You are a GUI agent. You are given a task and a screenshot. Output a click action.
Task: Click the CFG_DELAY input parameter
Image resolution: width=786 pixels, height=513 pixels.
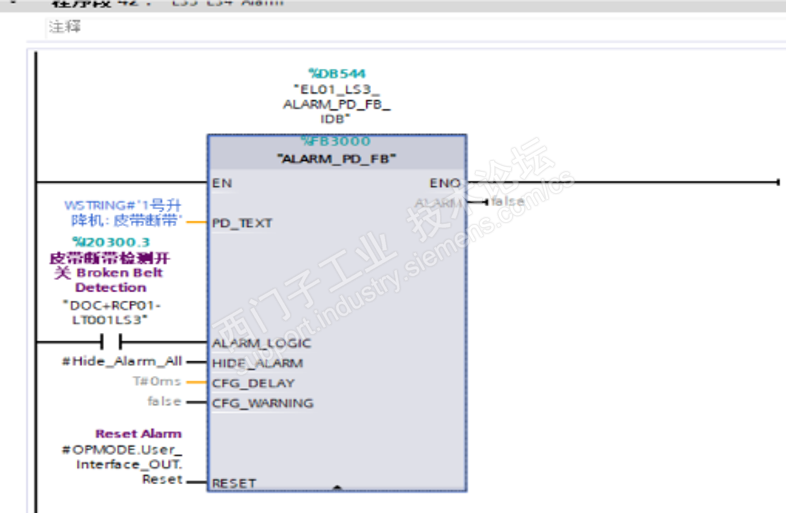coord(253,383)
